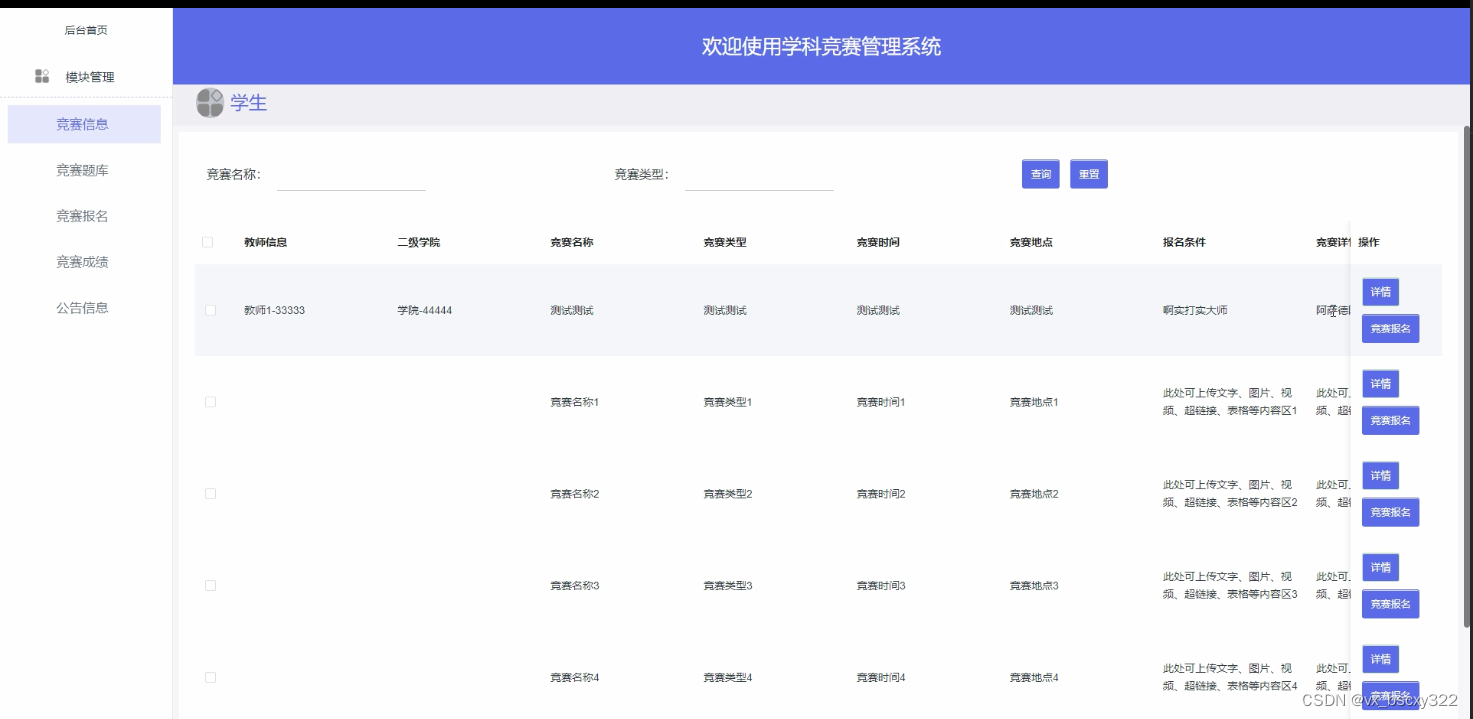Open 公告信息 sidebar menu item
This screenshot has width=1473, height=719.
click(83, 308)
